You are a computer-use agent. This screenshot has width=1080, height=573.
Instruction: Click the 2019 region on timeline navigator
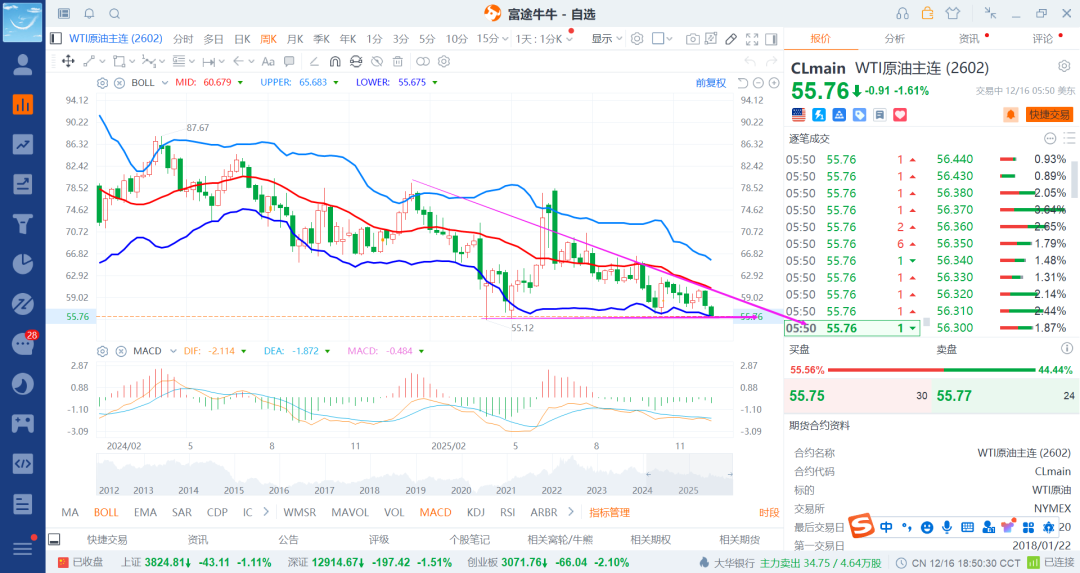click(x=414, y=491)
